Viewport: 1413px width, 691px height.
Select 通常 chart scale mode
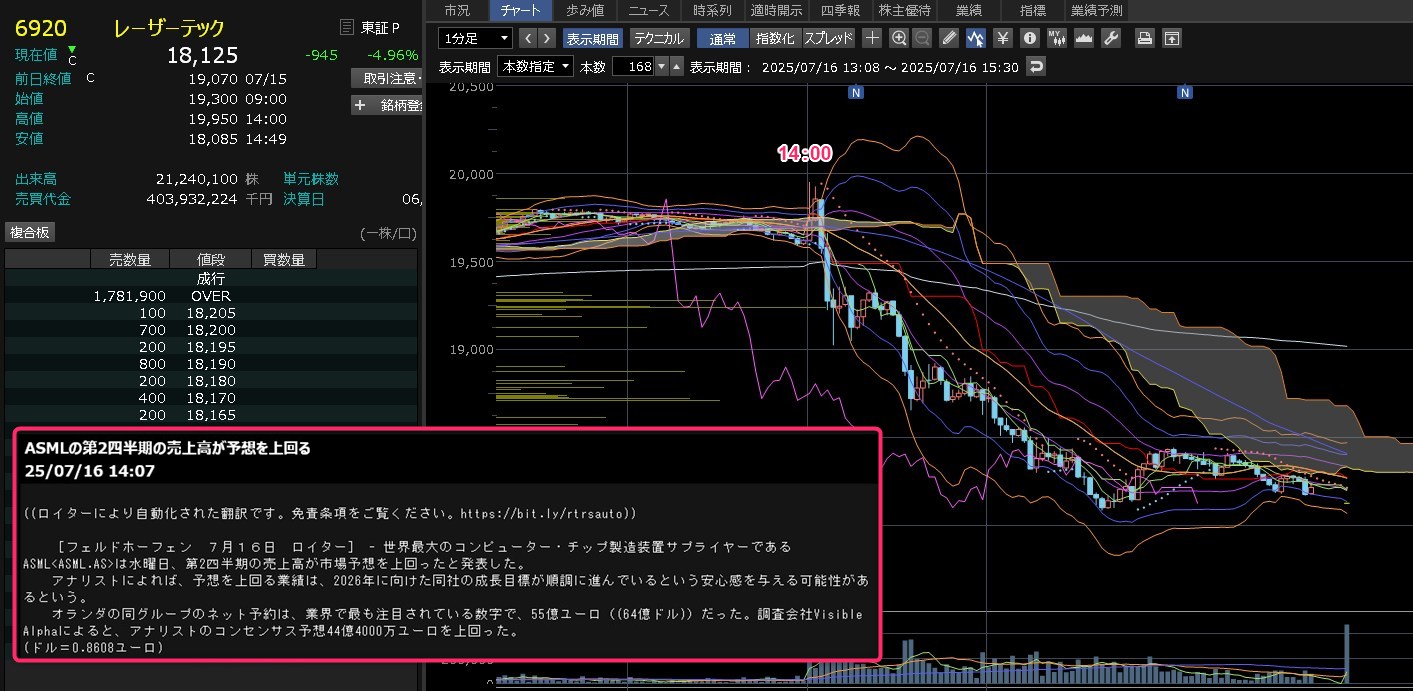[722, 38]
